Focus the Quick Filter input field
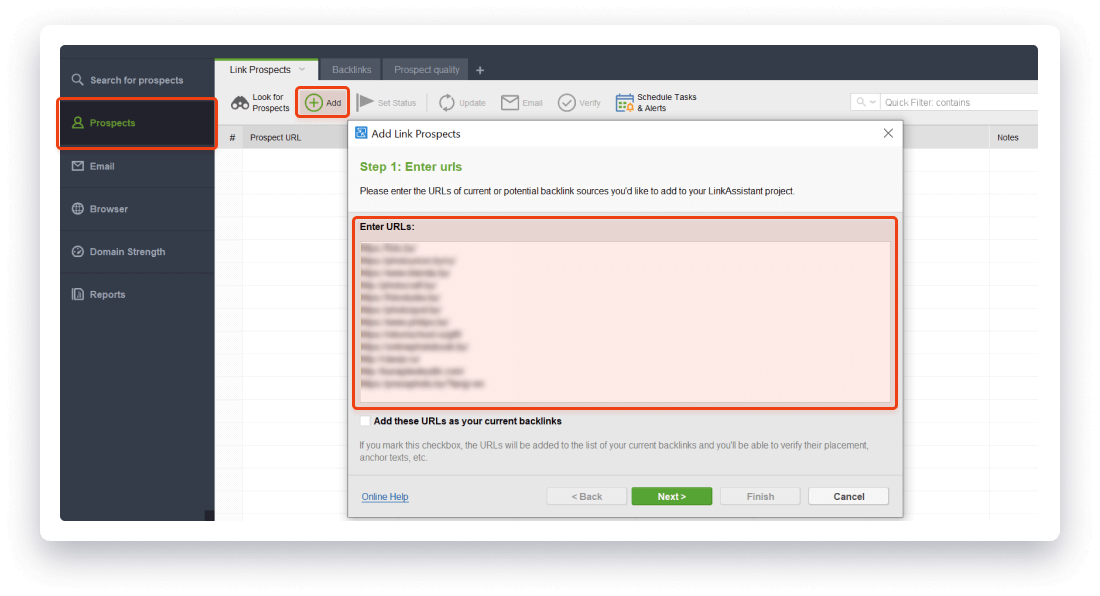The height and width of the screenshot is (596, 1100). 959,102
